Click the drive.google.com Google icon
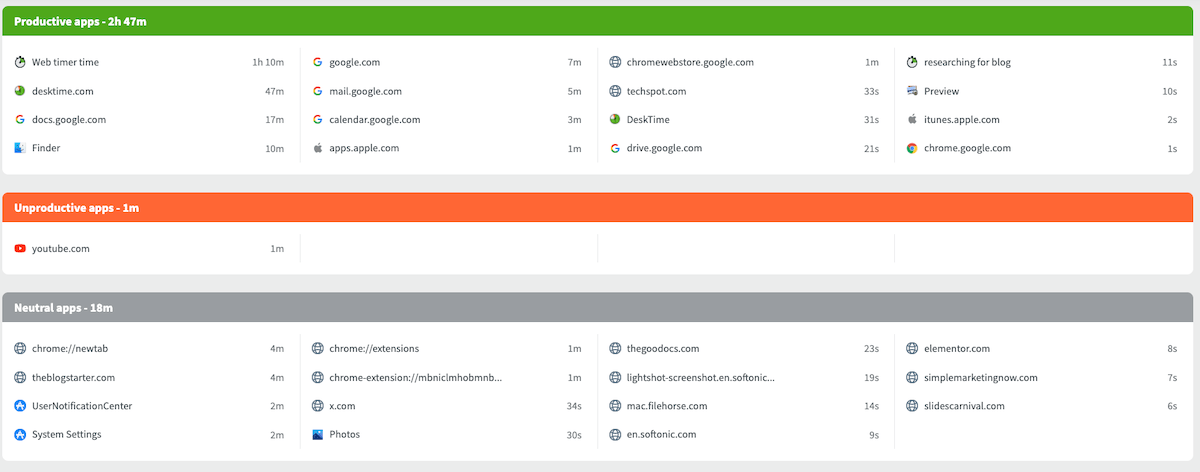1200x472 pixels. 615,148
